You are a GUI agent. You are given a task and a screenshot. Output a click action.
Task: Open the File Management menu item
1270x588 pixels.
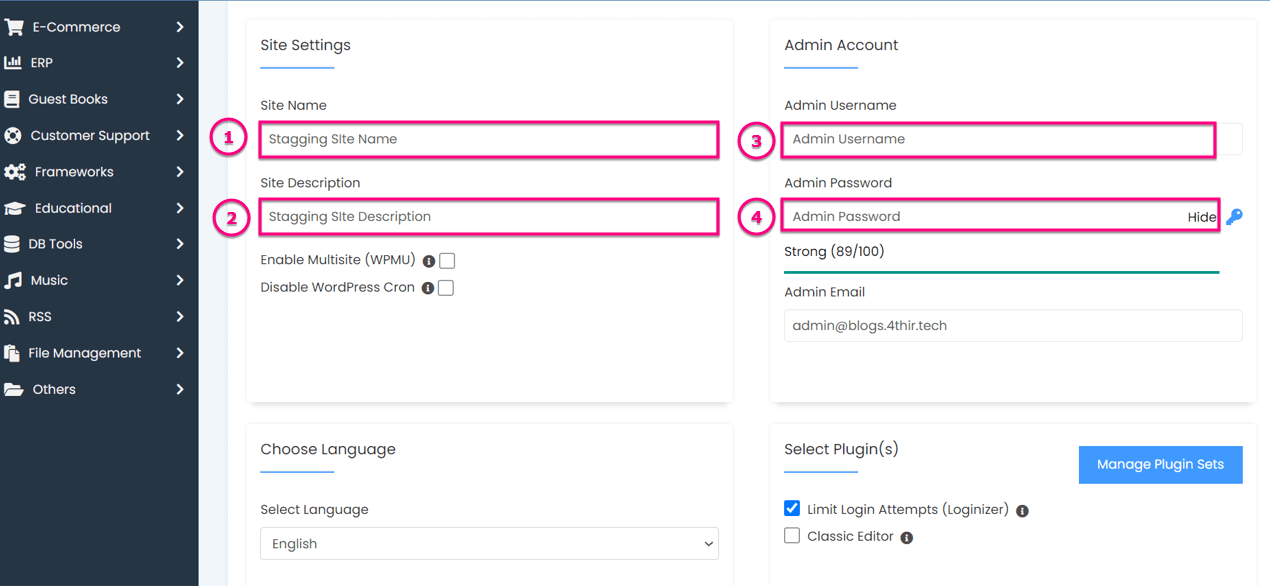(85, 353)
